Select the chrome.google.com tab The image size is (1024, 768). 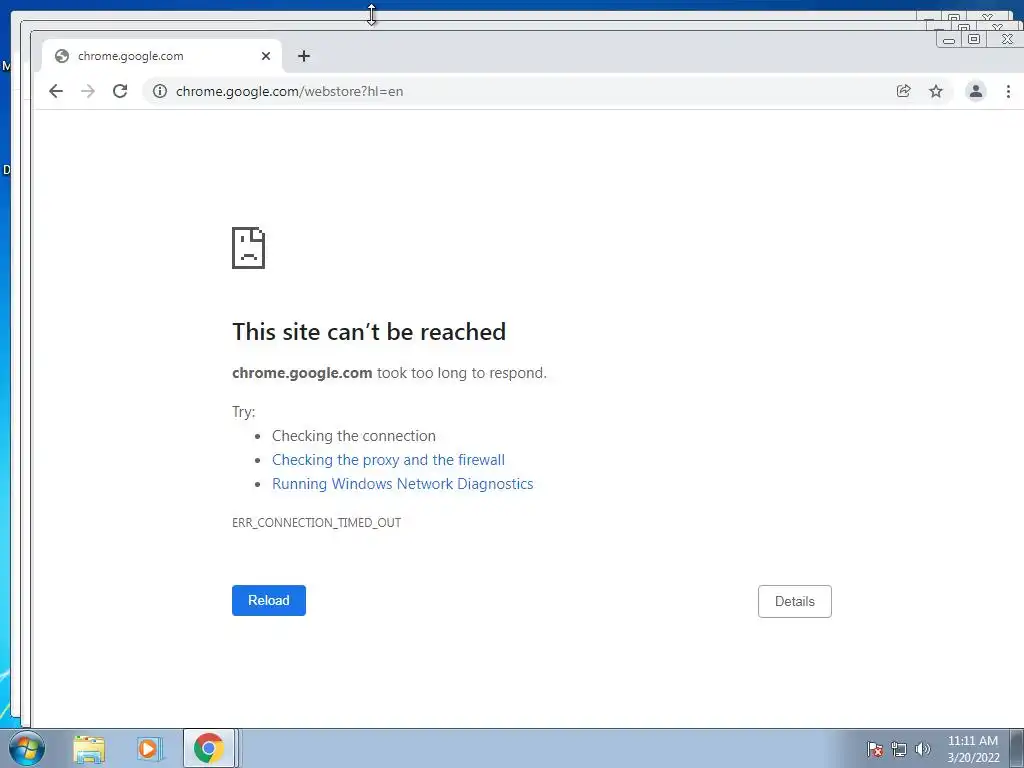[x=162, y=56]
